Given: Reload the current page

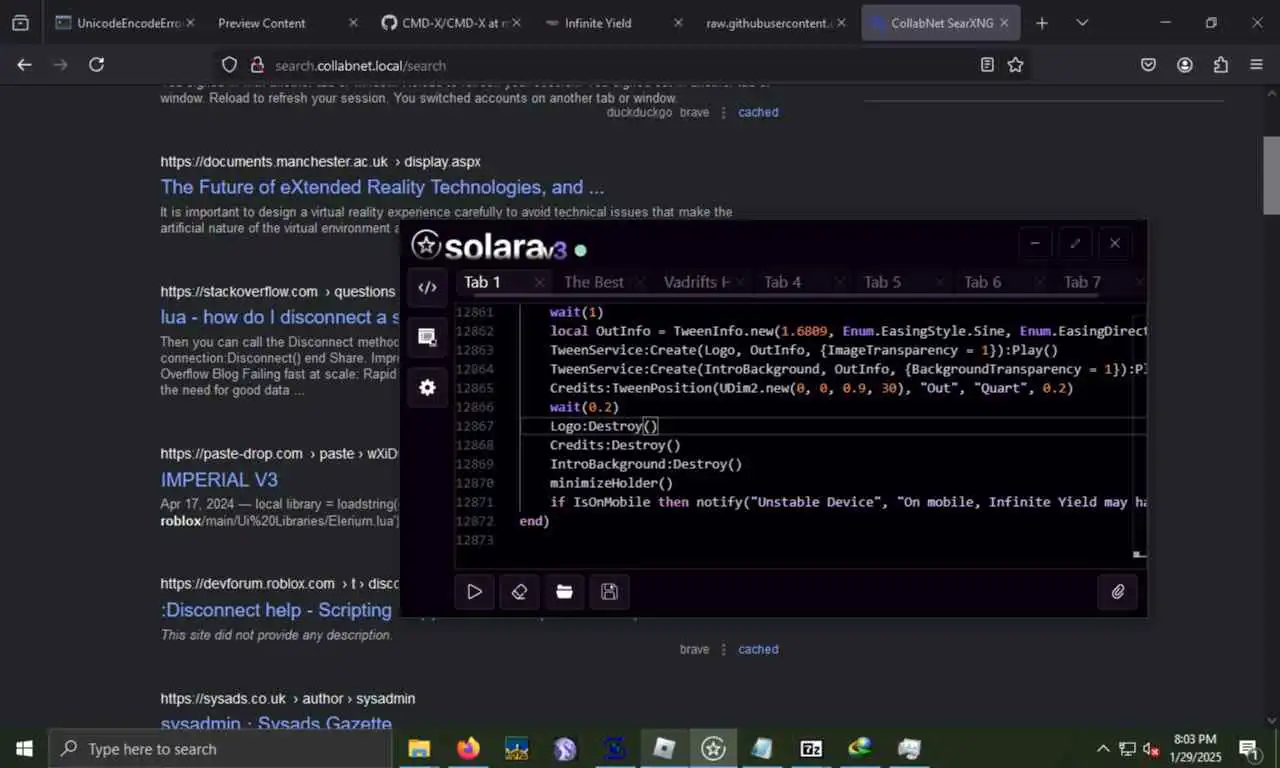Looking at the screenshot, I should pos(96,65).
